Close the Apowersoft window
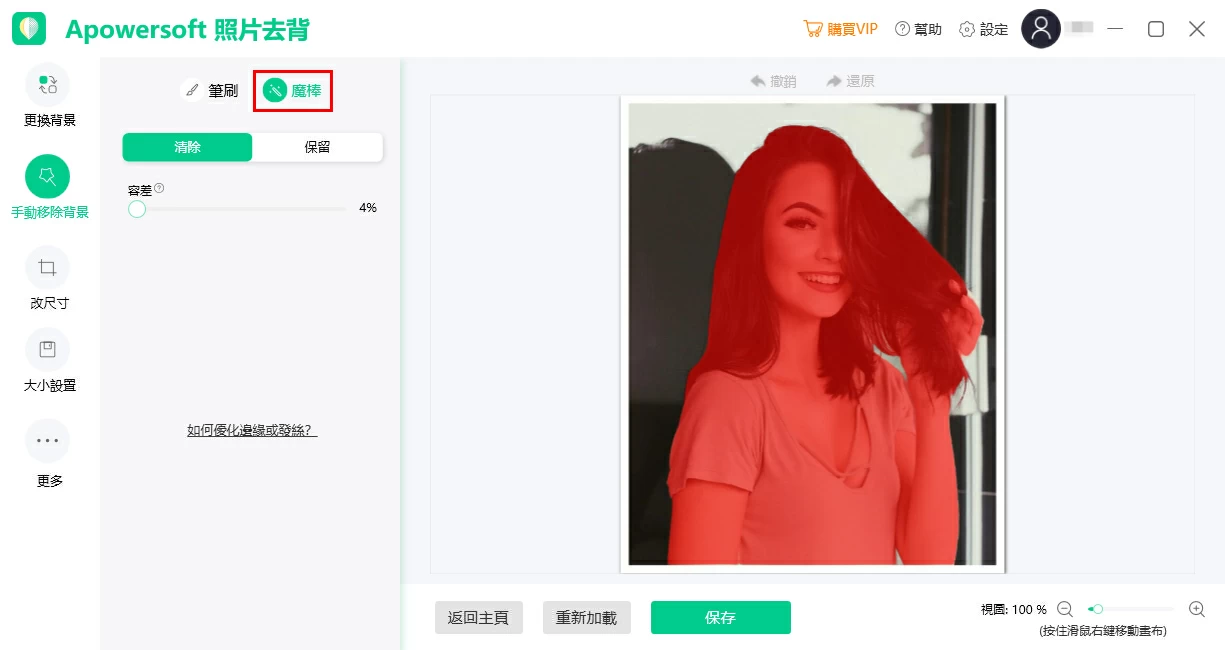Screen dimensions: 1225x650 click(1197, 29)
